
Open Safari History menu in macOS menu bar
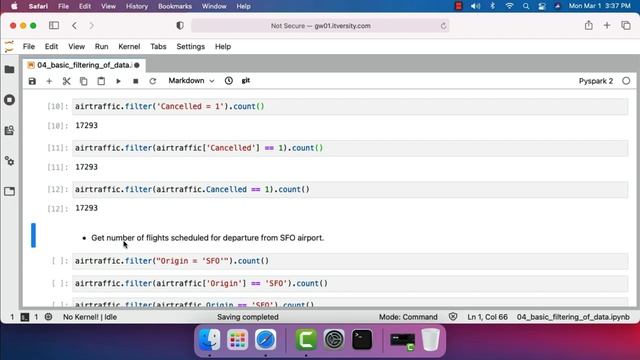(x=136, y=6)
